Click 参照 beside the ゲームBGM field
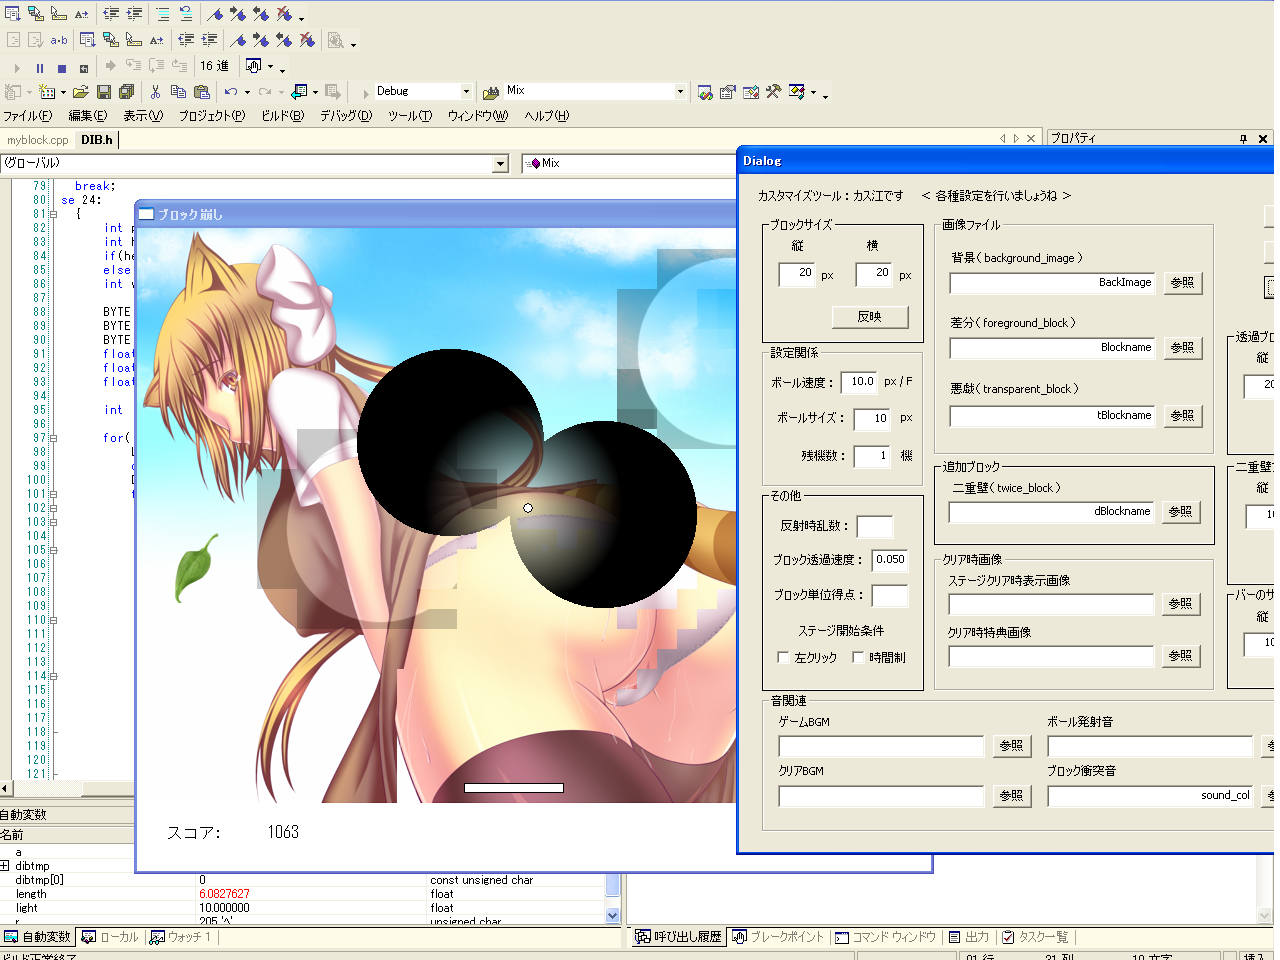The image size is (1280, 960). [1011, 746]
